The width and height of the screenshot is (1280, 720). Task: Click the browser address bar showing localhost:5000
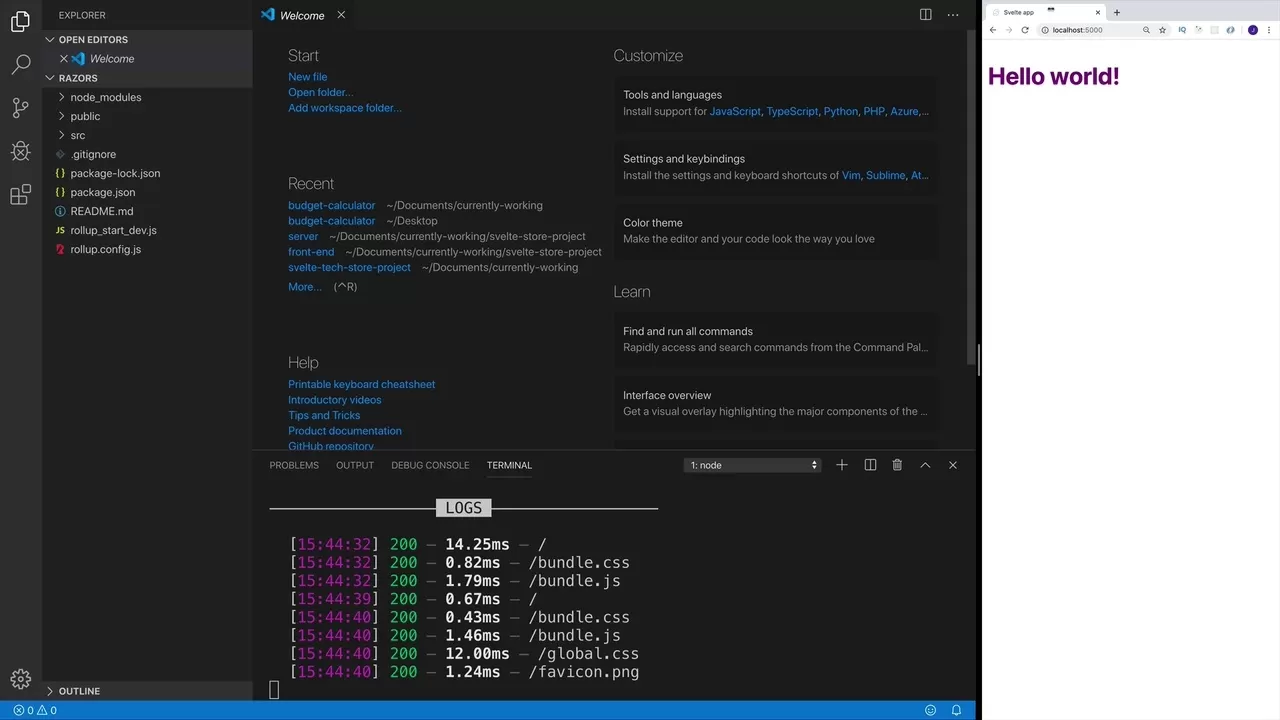(1090, 30)
